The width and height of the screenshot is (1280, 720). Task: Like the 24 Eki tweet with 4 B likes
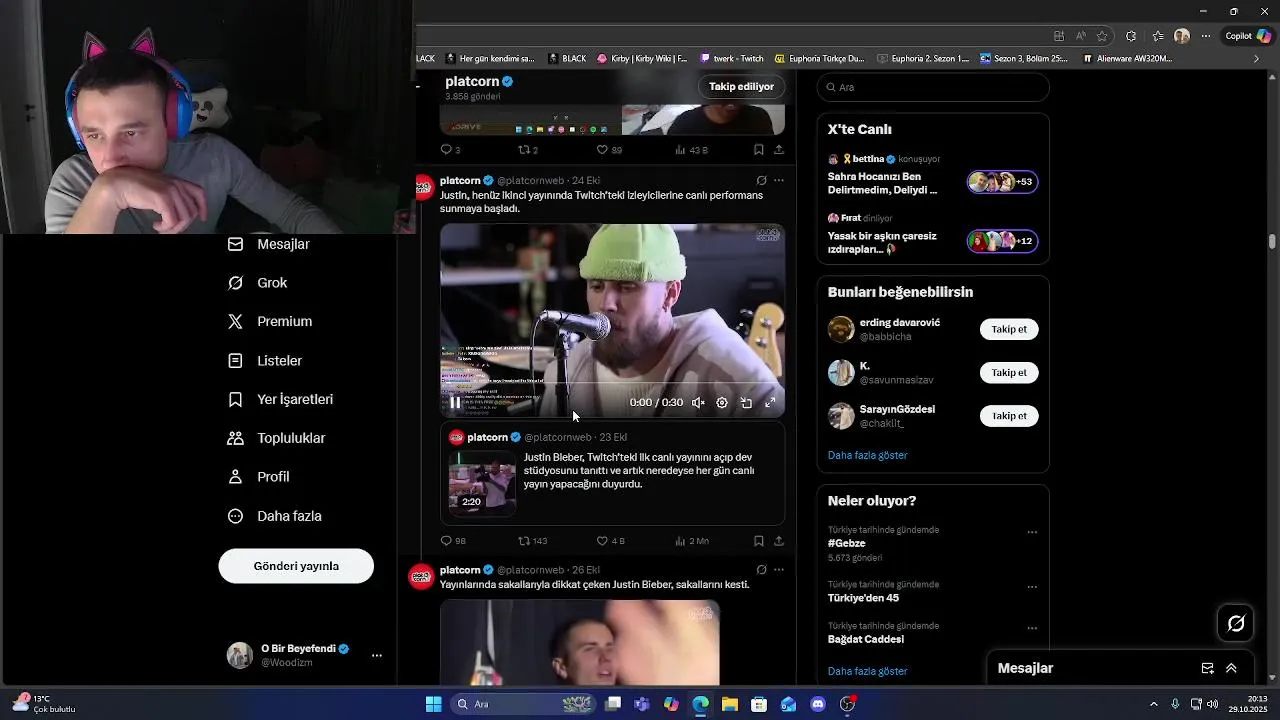click(x=610, y=541)
